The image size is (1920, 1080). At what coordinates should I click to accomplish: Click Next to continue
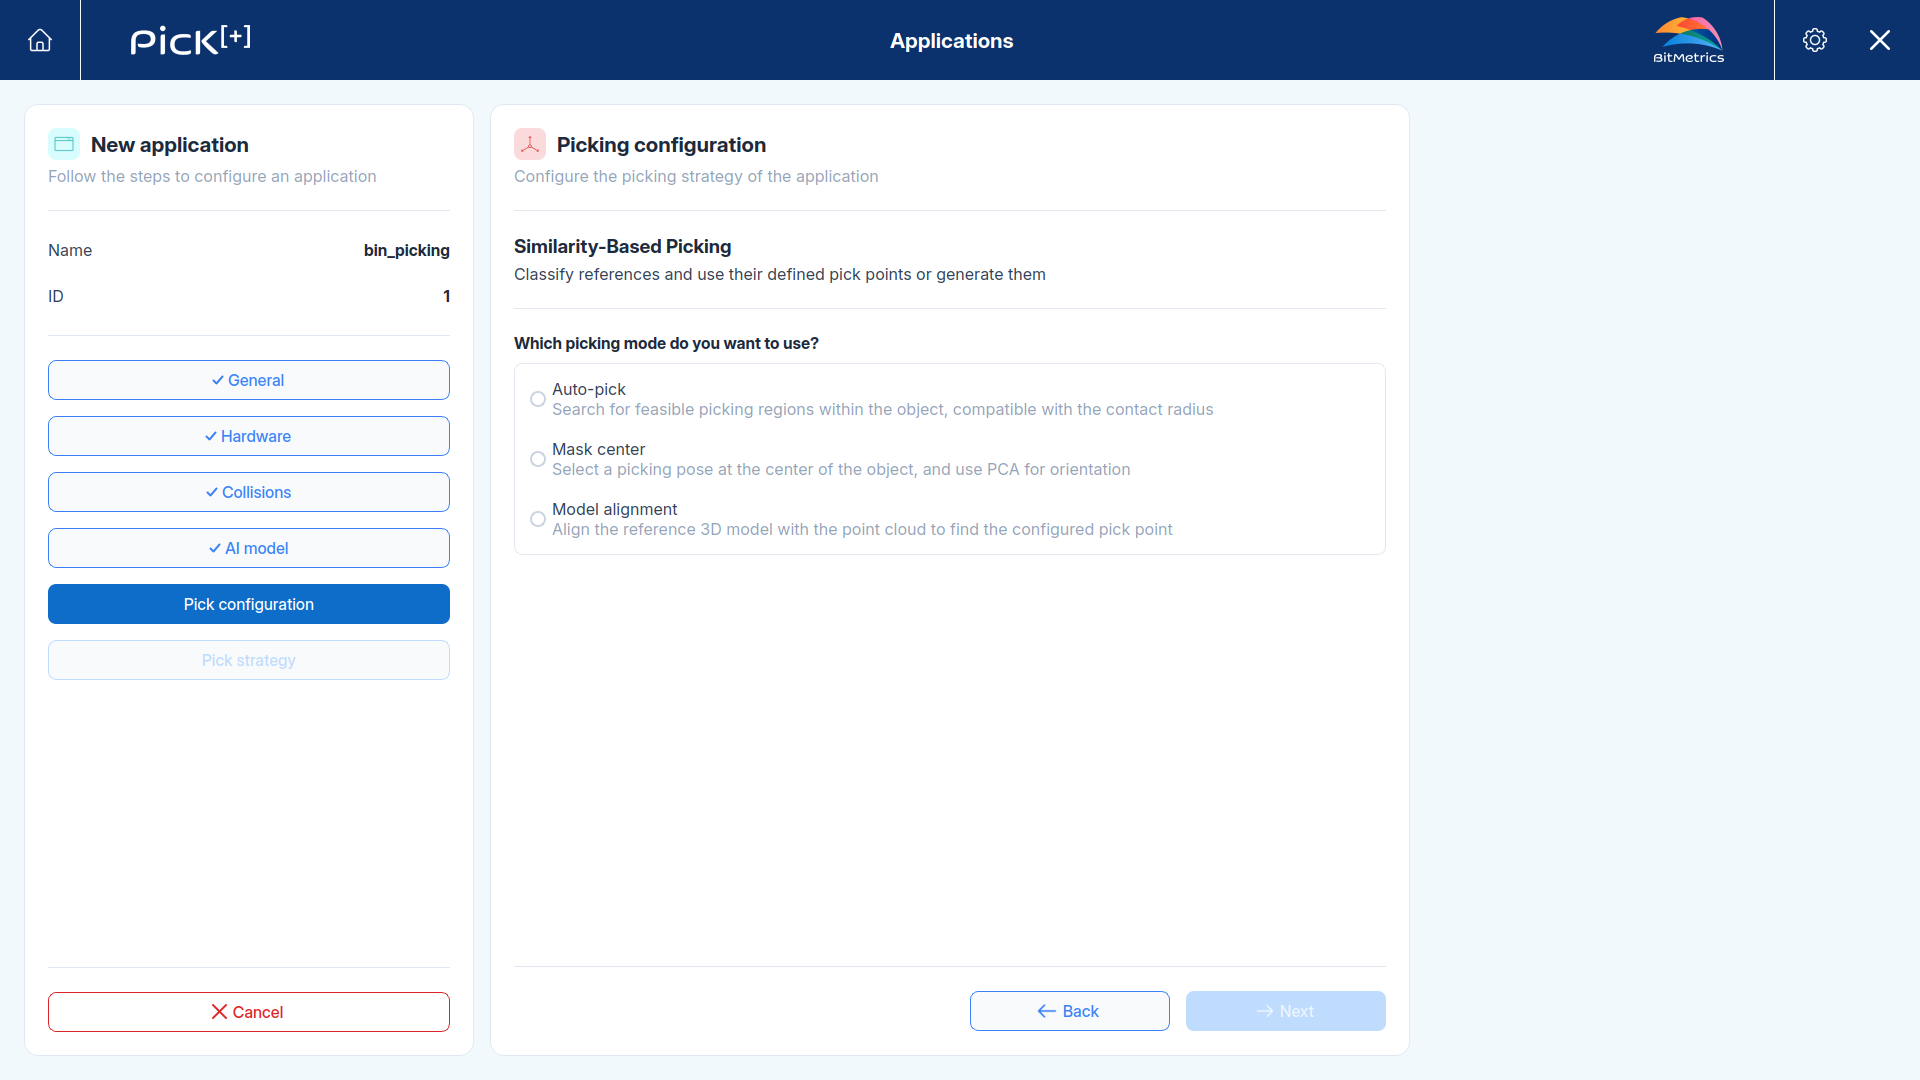[x=1286, y=1011]
